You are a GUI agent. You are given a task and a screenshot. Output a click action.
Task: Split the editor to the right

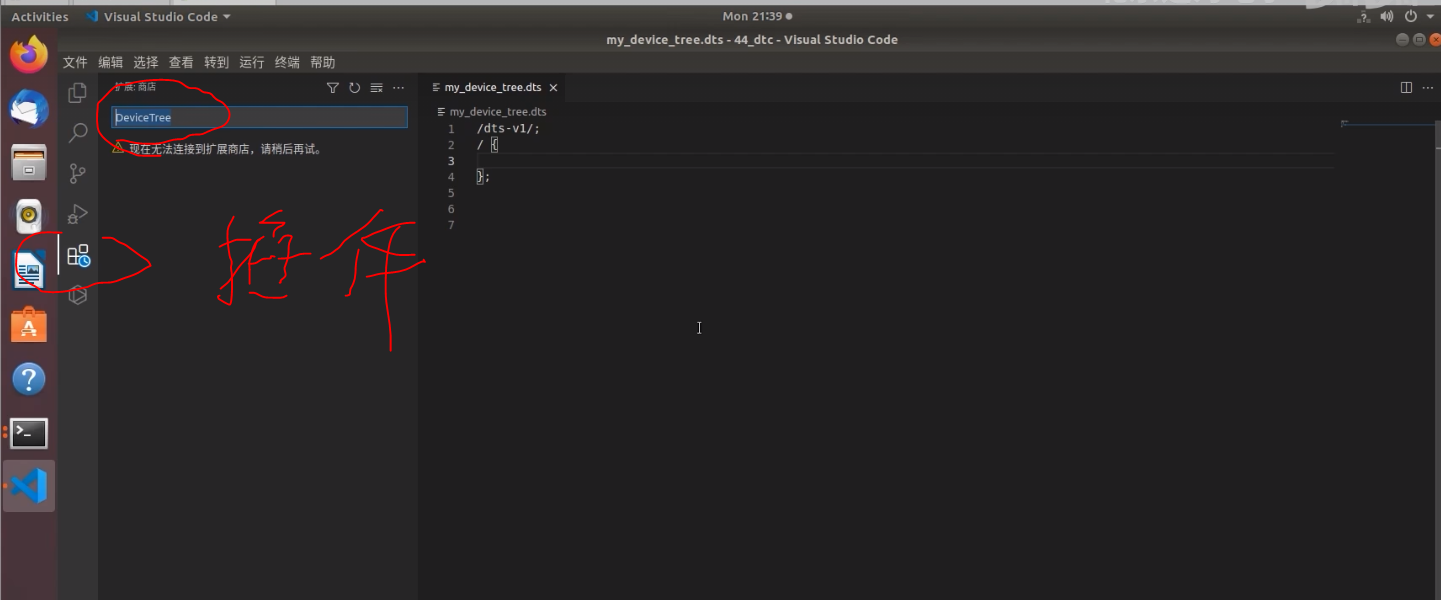pyautogui.click(x=1406, y=88)
